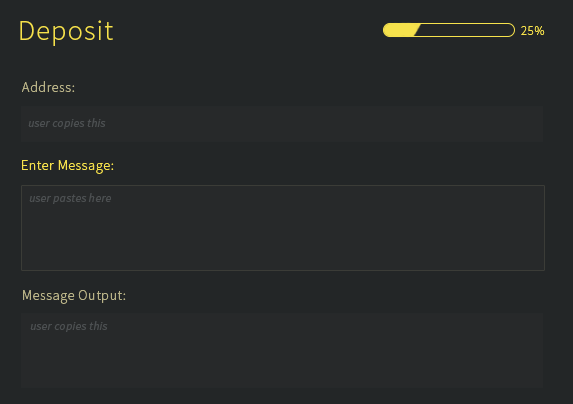
Task: Click the rounded left end of progress bar
Action: (x=387, y=30)
